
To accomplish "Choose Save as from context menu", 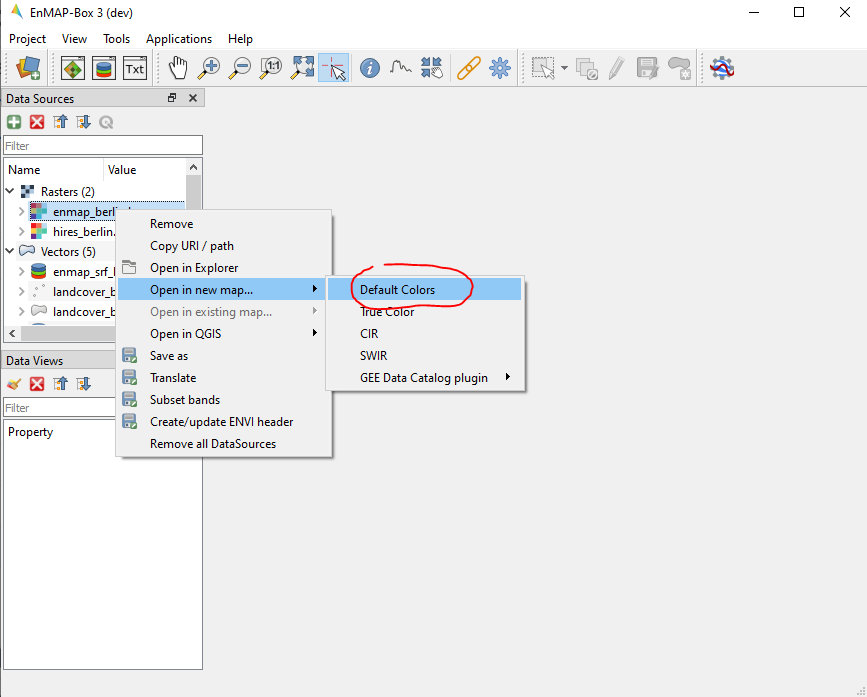I will point(224,356).
